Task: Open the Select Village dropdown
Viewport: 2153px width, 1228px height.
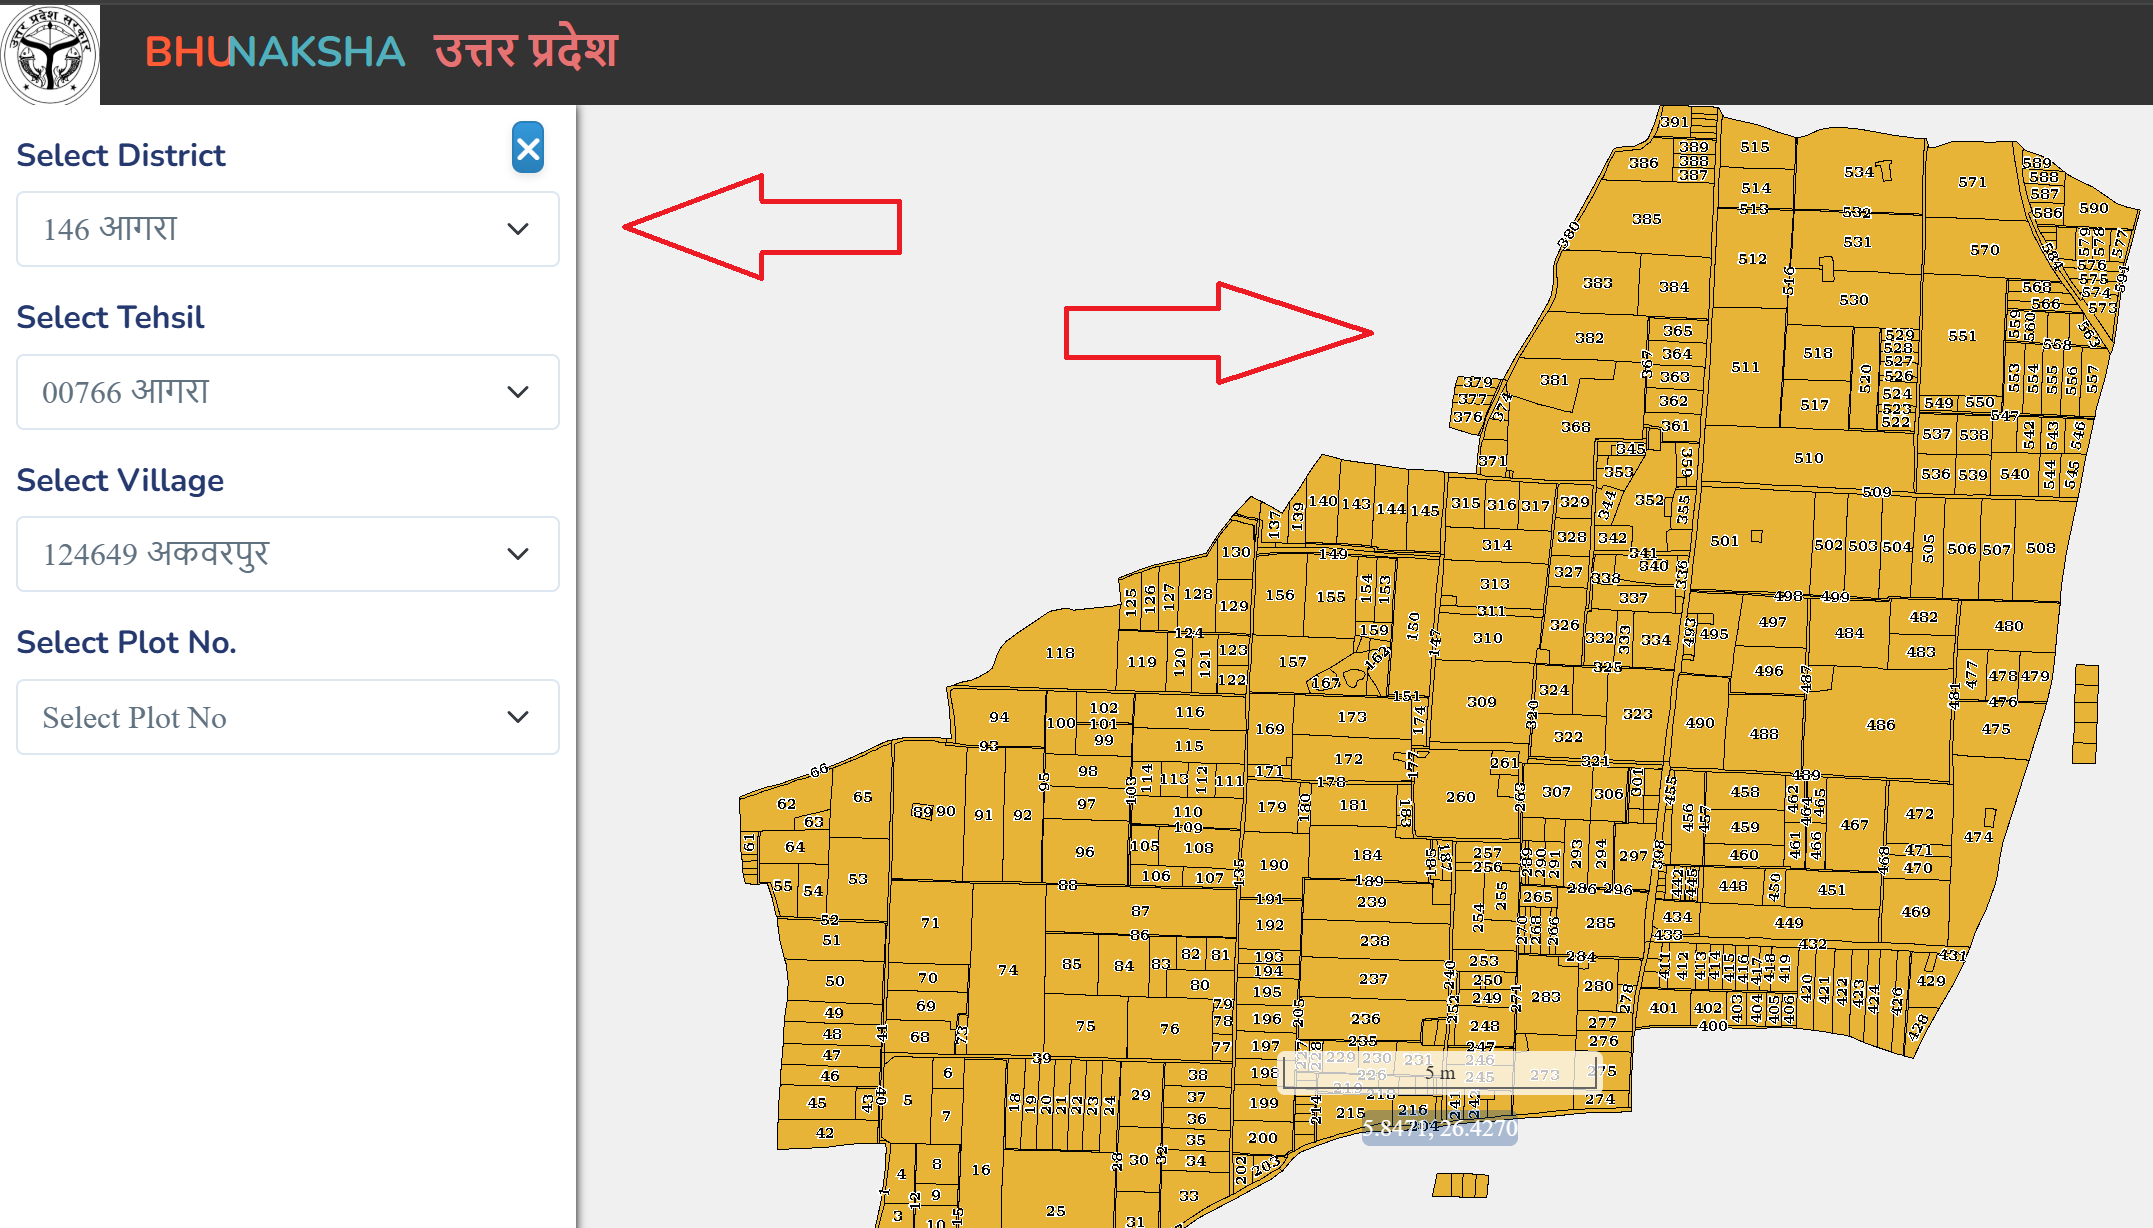Action: pos(287,554)
